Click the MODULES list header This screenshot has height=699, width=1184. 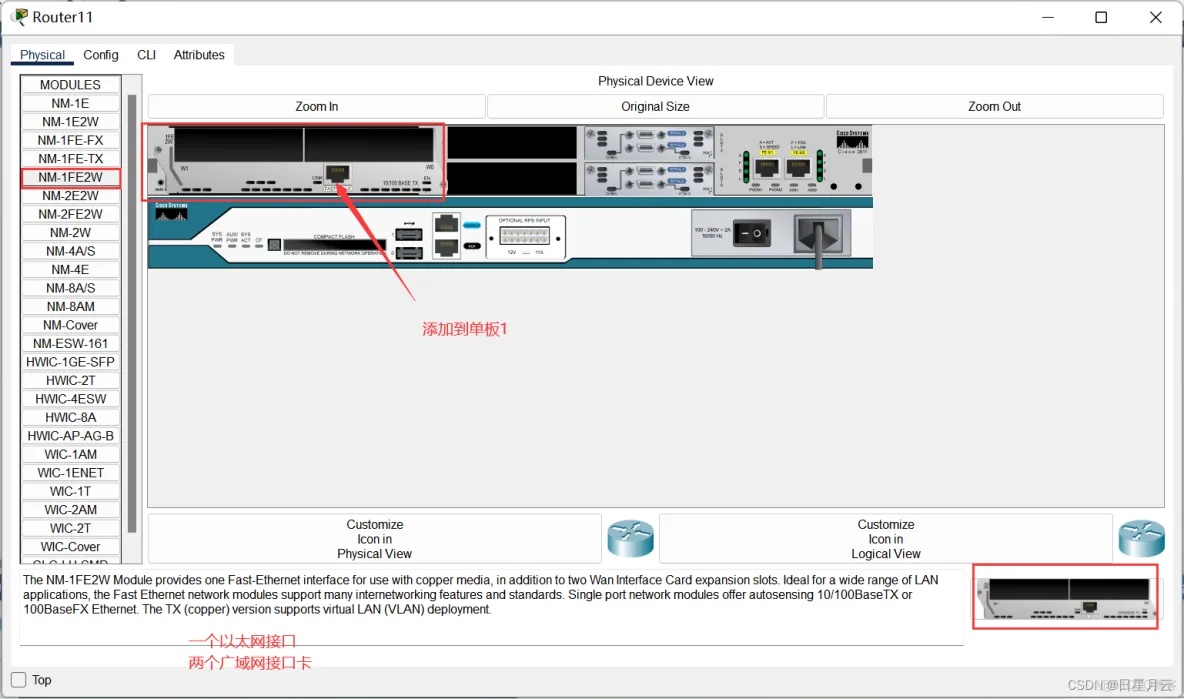[70, 85]
